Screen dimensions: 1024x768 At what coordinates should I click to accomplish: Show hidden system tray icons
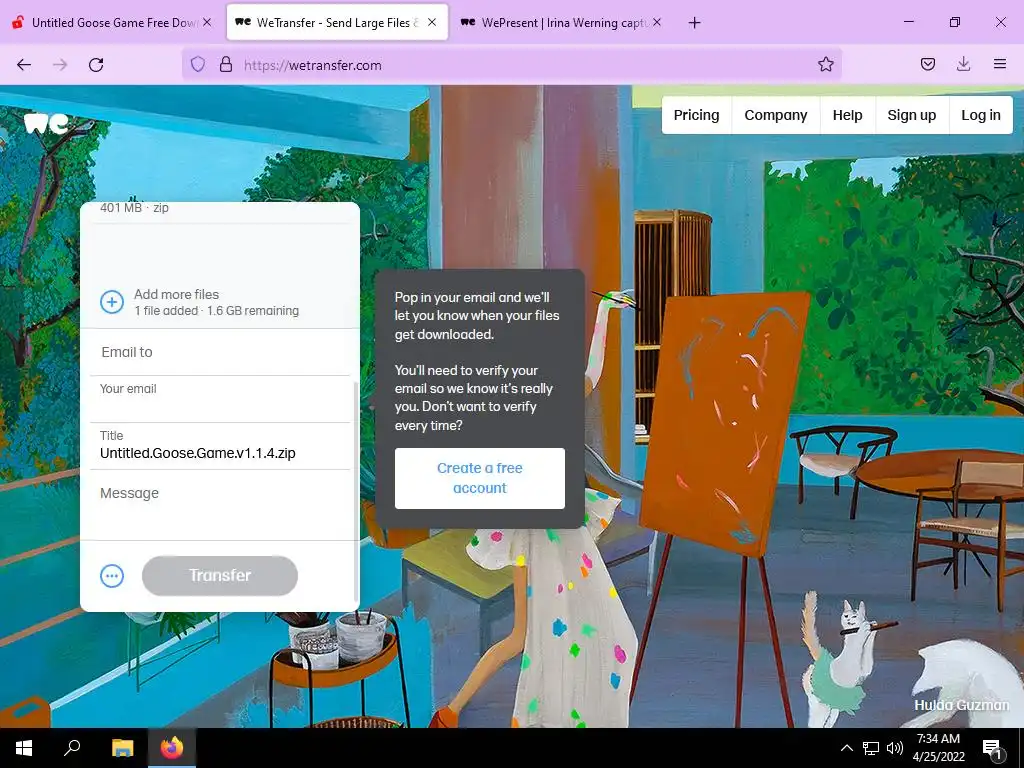pos(846,748)
